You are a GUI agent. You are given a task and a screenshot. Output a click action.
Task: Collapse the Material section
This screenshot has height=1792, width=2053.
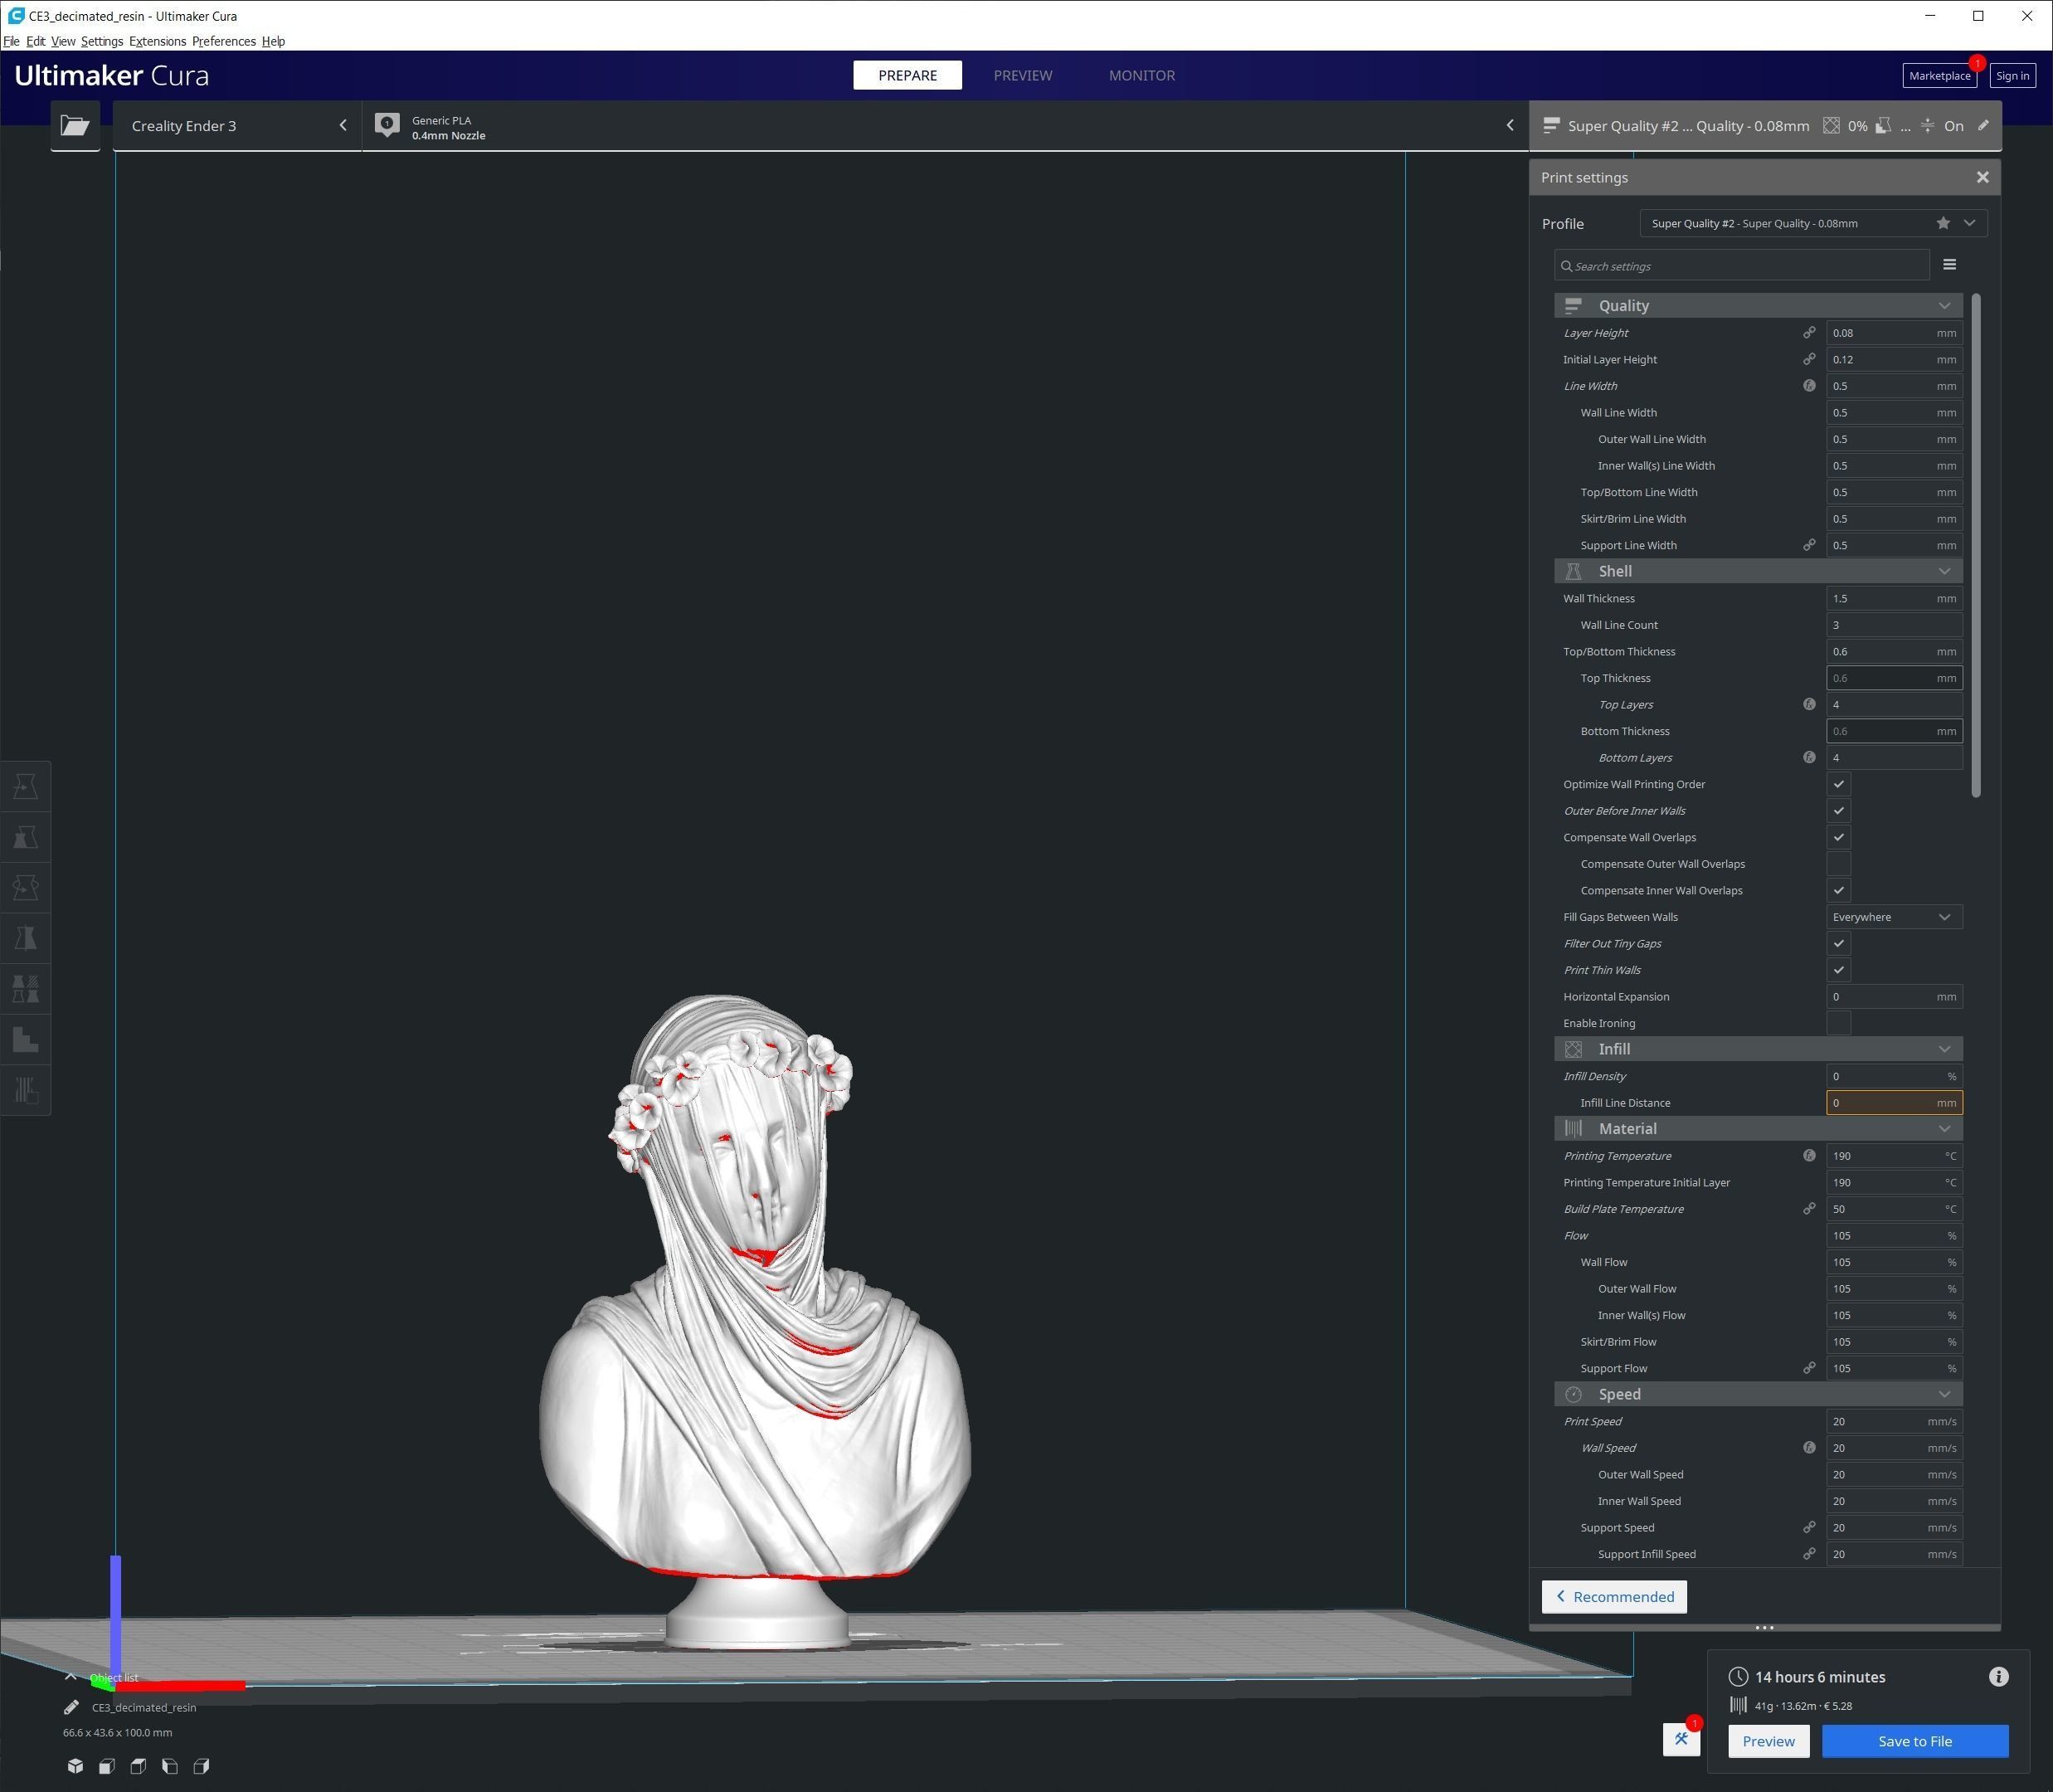[x=1758, y=1129]
